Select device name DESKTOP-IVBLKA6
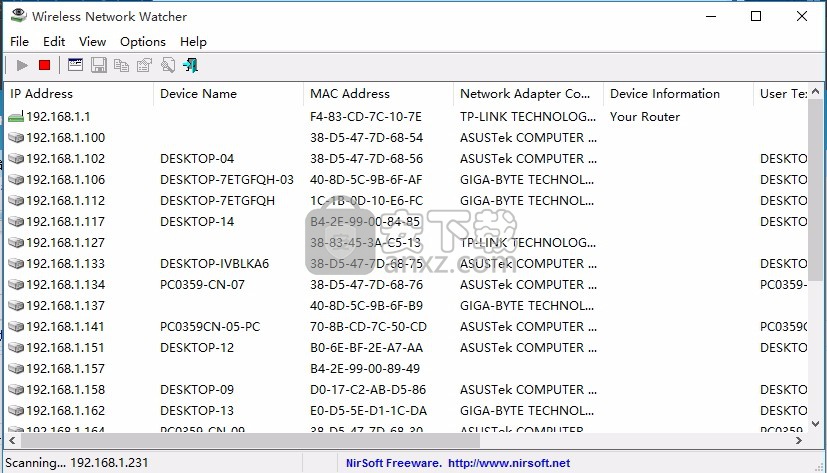Image resolution: width=827 pixels, height=473 pixels. [x=214, y=264]
